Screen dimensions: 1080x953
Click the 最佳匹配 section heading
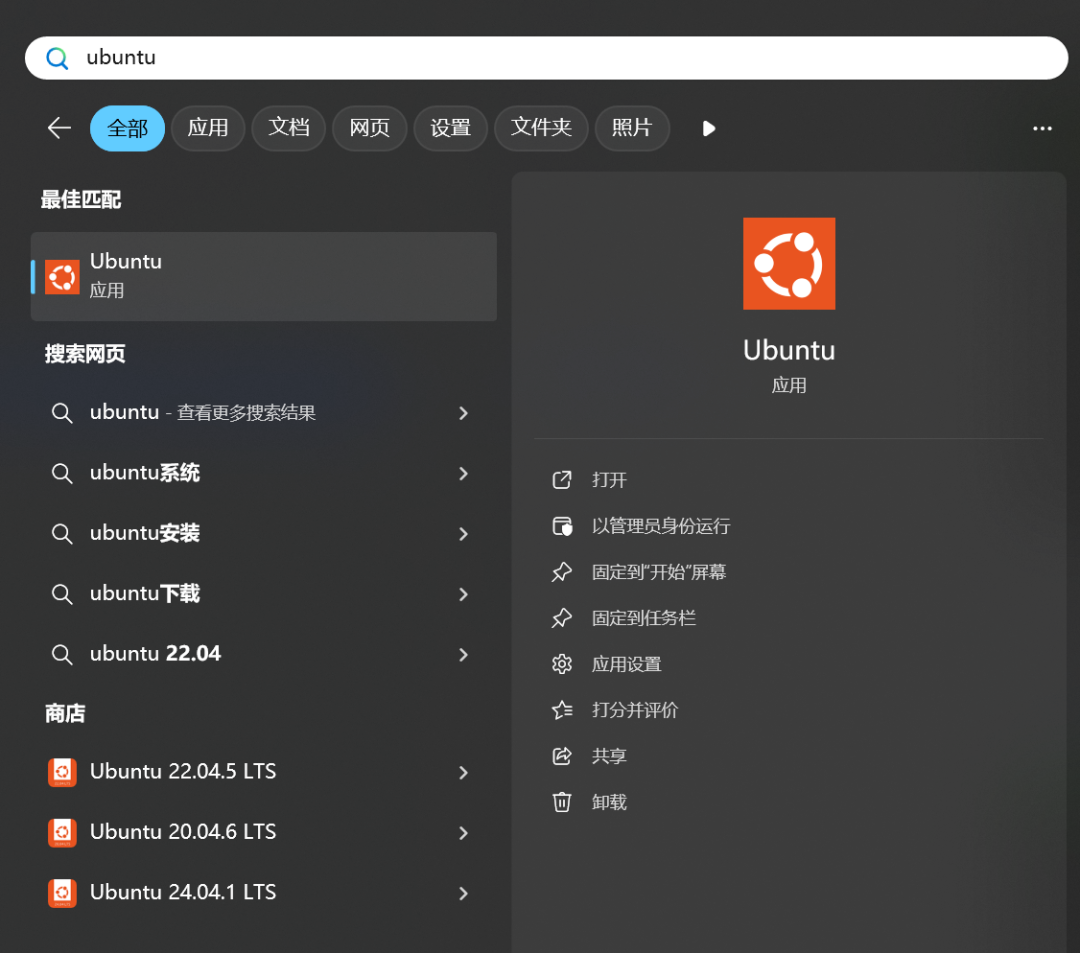pos(81,200)
